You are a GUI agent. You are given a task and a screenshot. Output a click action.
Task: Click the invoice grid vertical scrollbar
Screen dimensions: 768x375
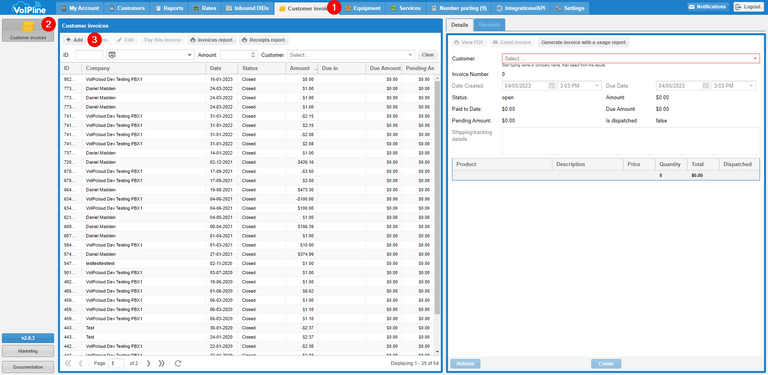pyautogui.click(x=437, y=197)
